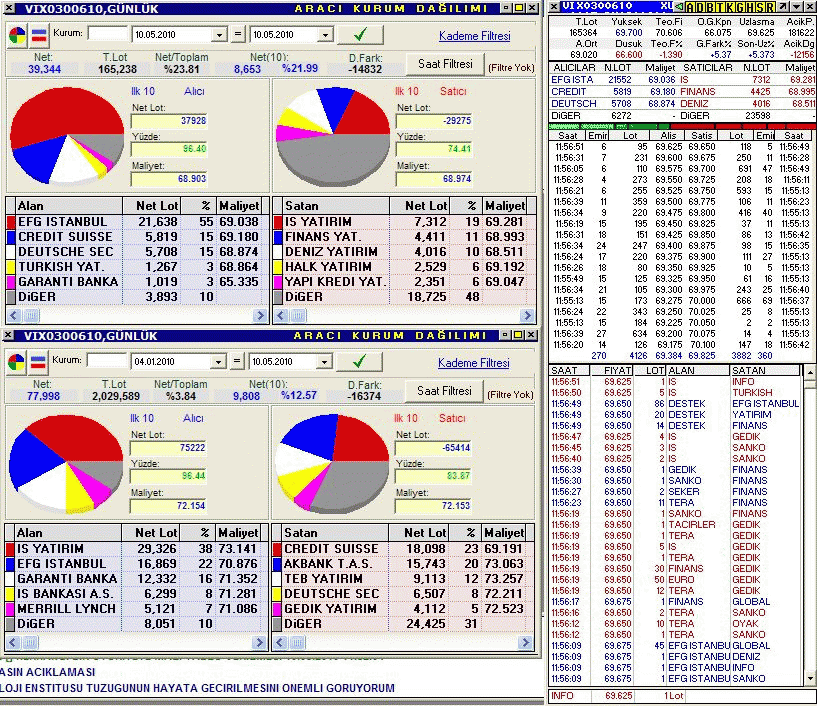Viewport: 817px width, 706px height.
Task: Select the trade row with 86 lots from DESTEK
Action: (x=675, y=404)
